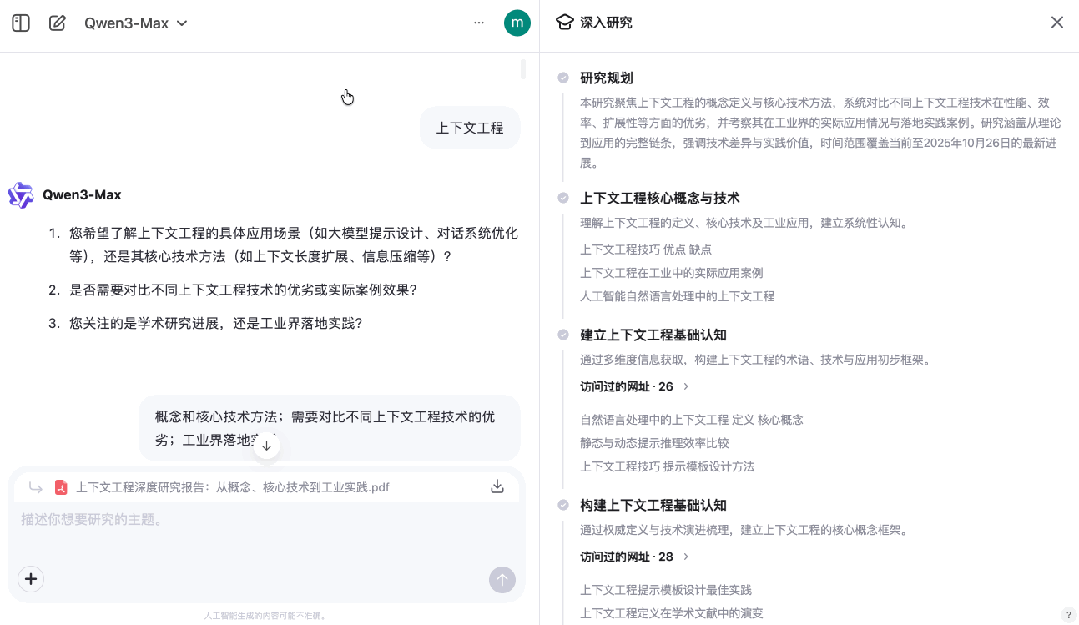Click the scroll-to-bottom arrow button

pos(266,446)
